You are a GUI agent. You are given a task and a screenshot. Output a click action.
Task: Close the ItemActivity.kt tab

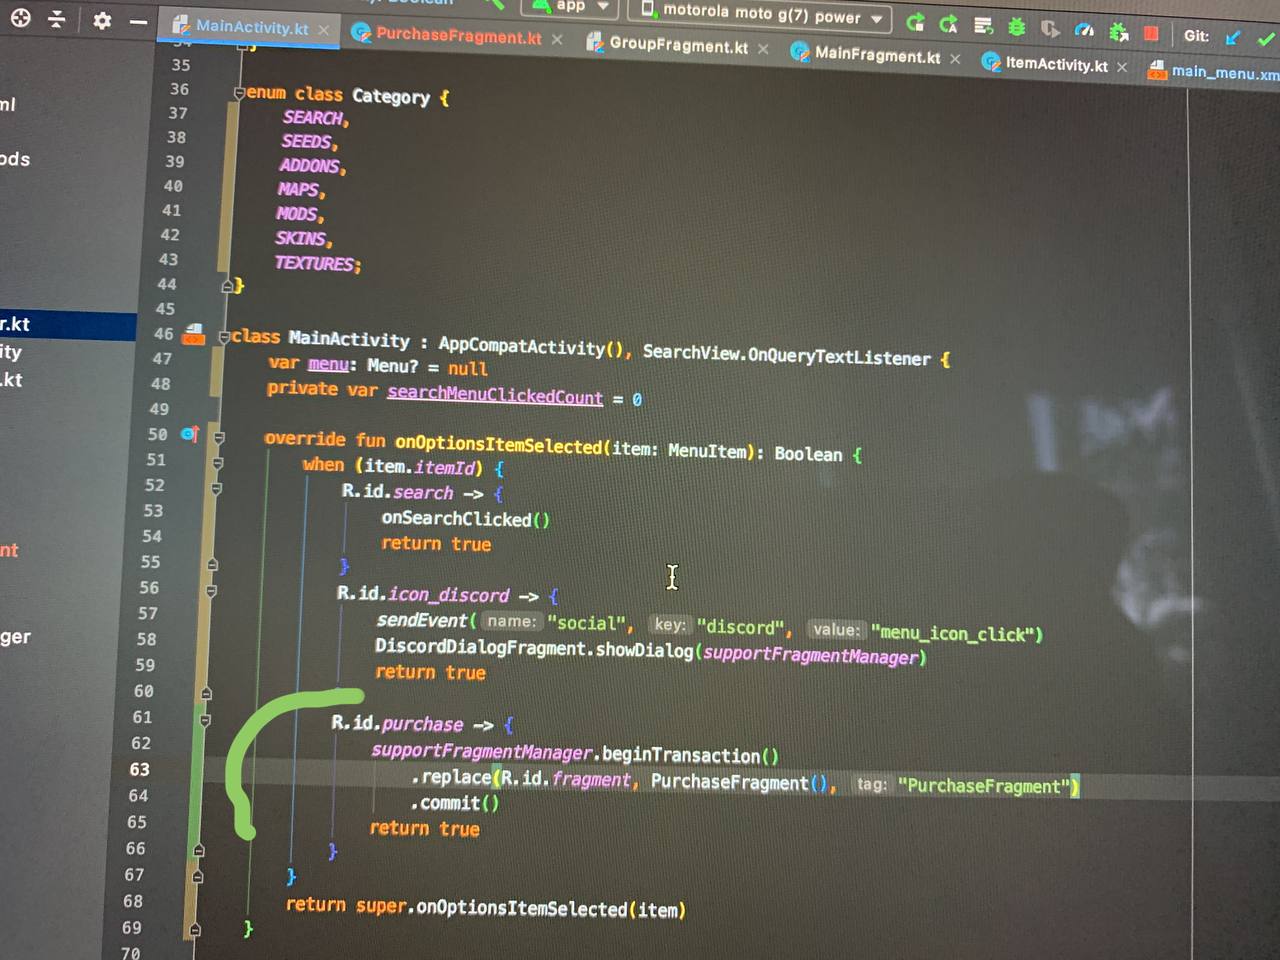[x=1122, y=67]
